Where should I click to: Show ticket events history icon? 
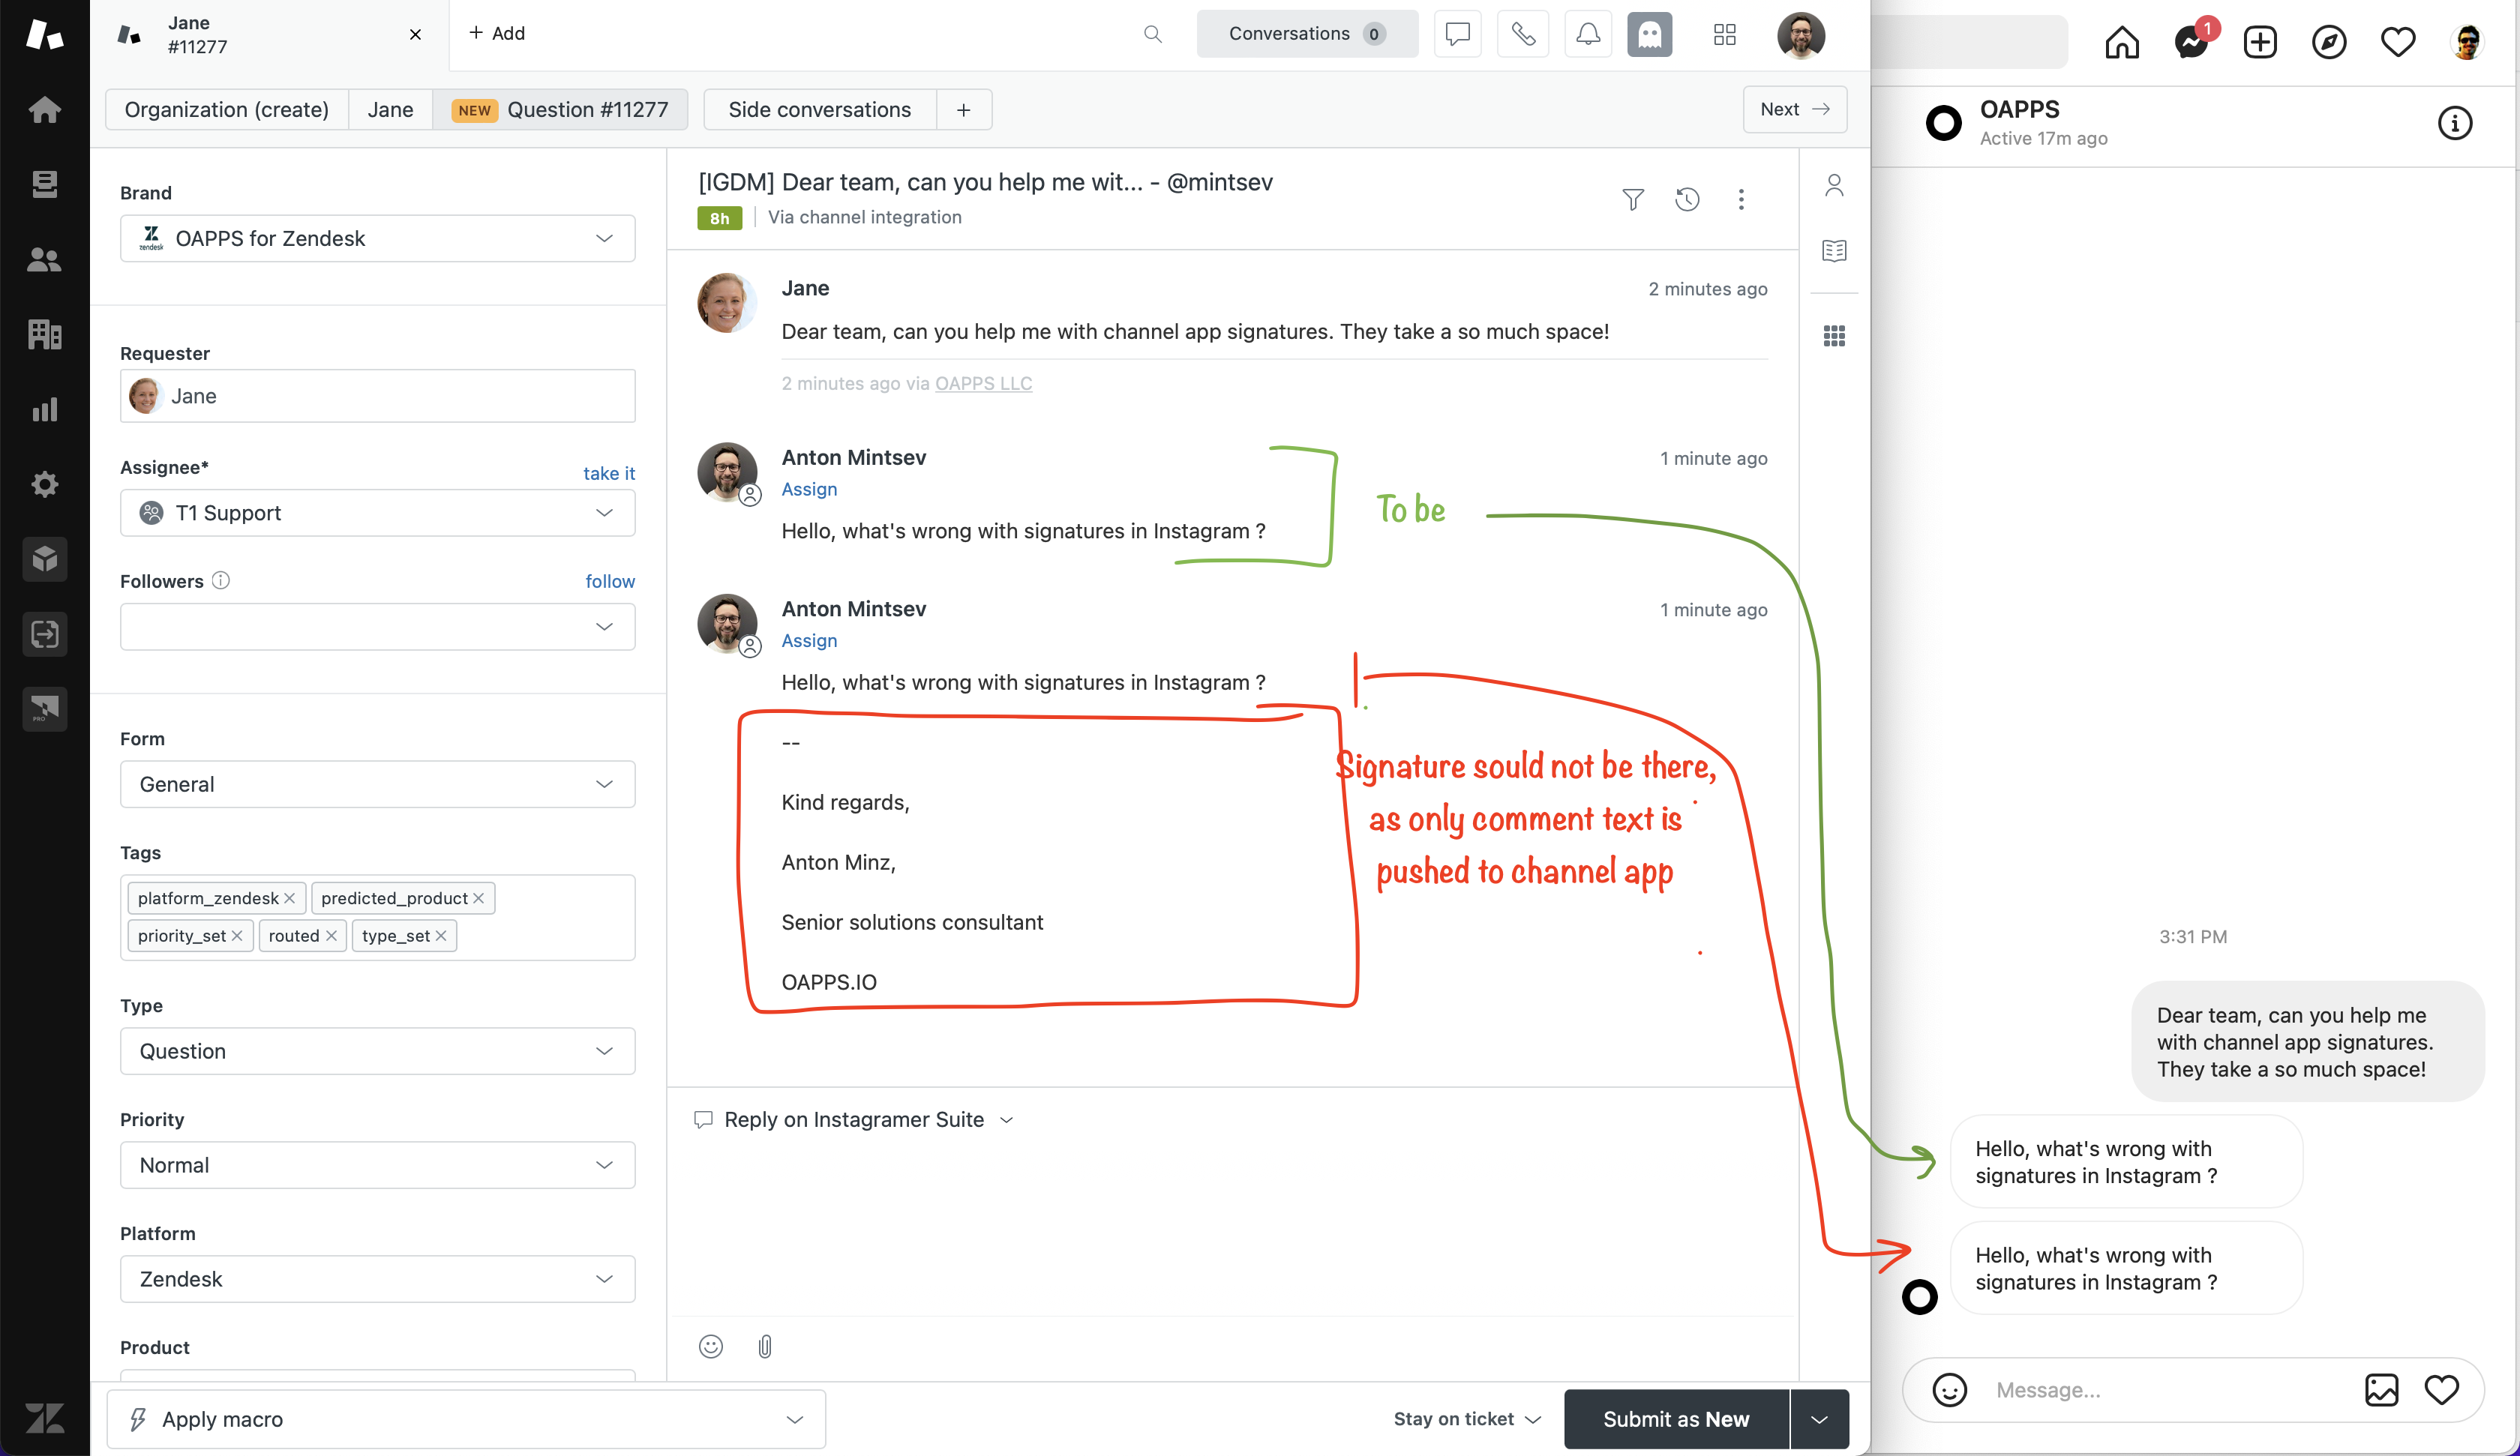coord(1687,199)
